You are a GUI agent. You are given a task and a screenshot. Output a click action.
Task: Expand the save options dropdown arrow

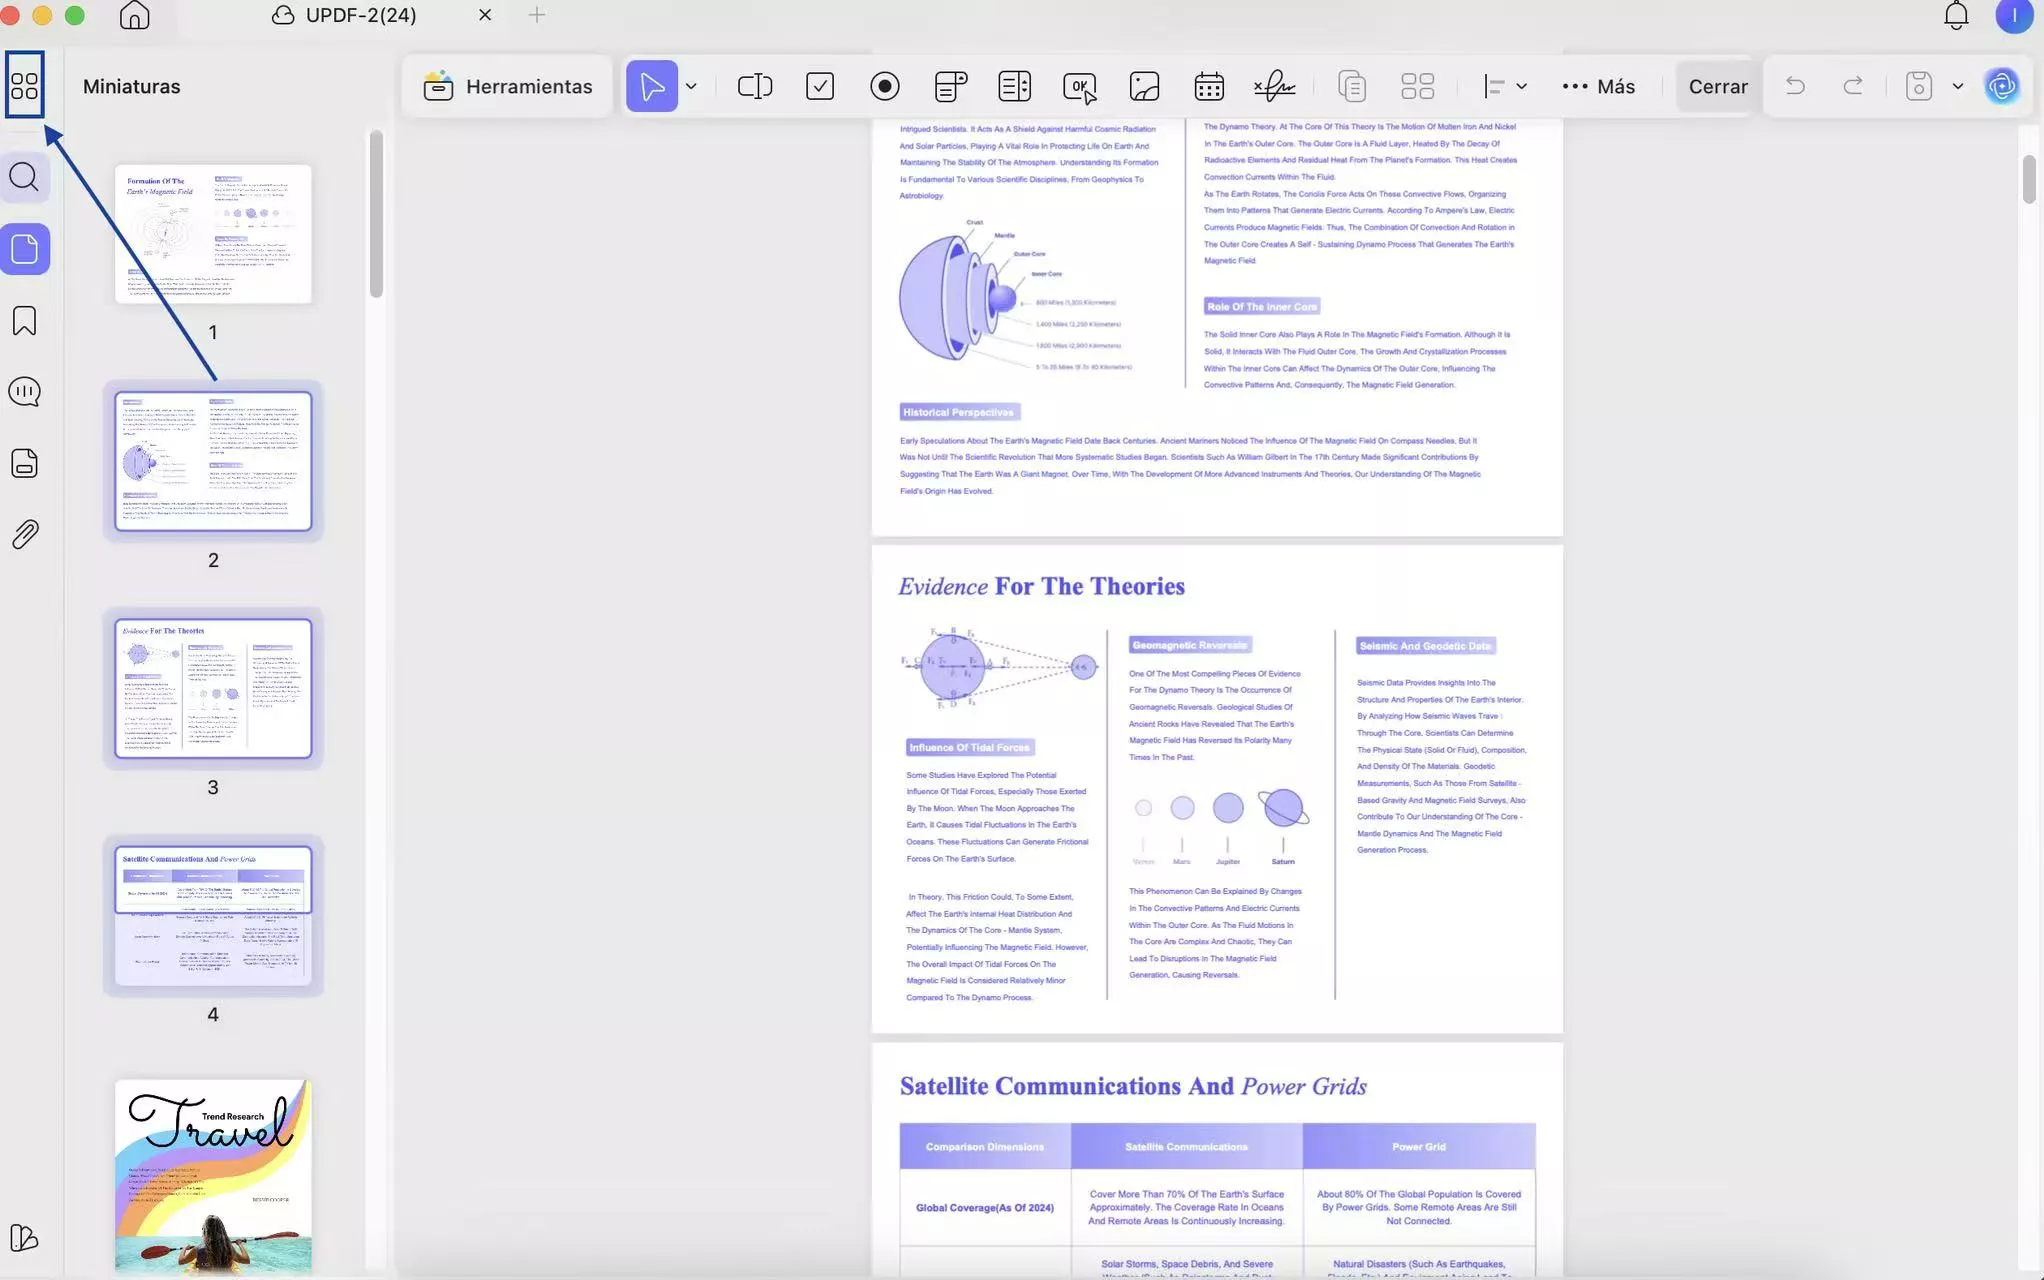point(1957,86)
